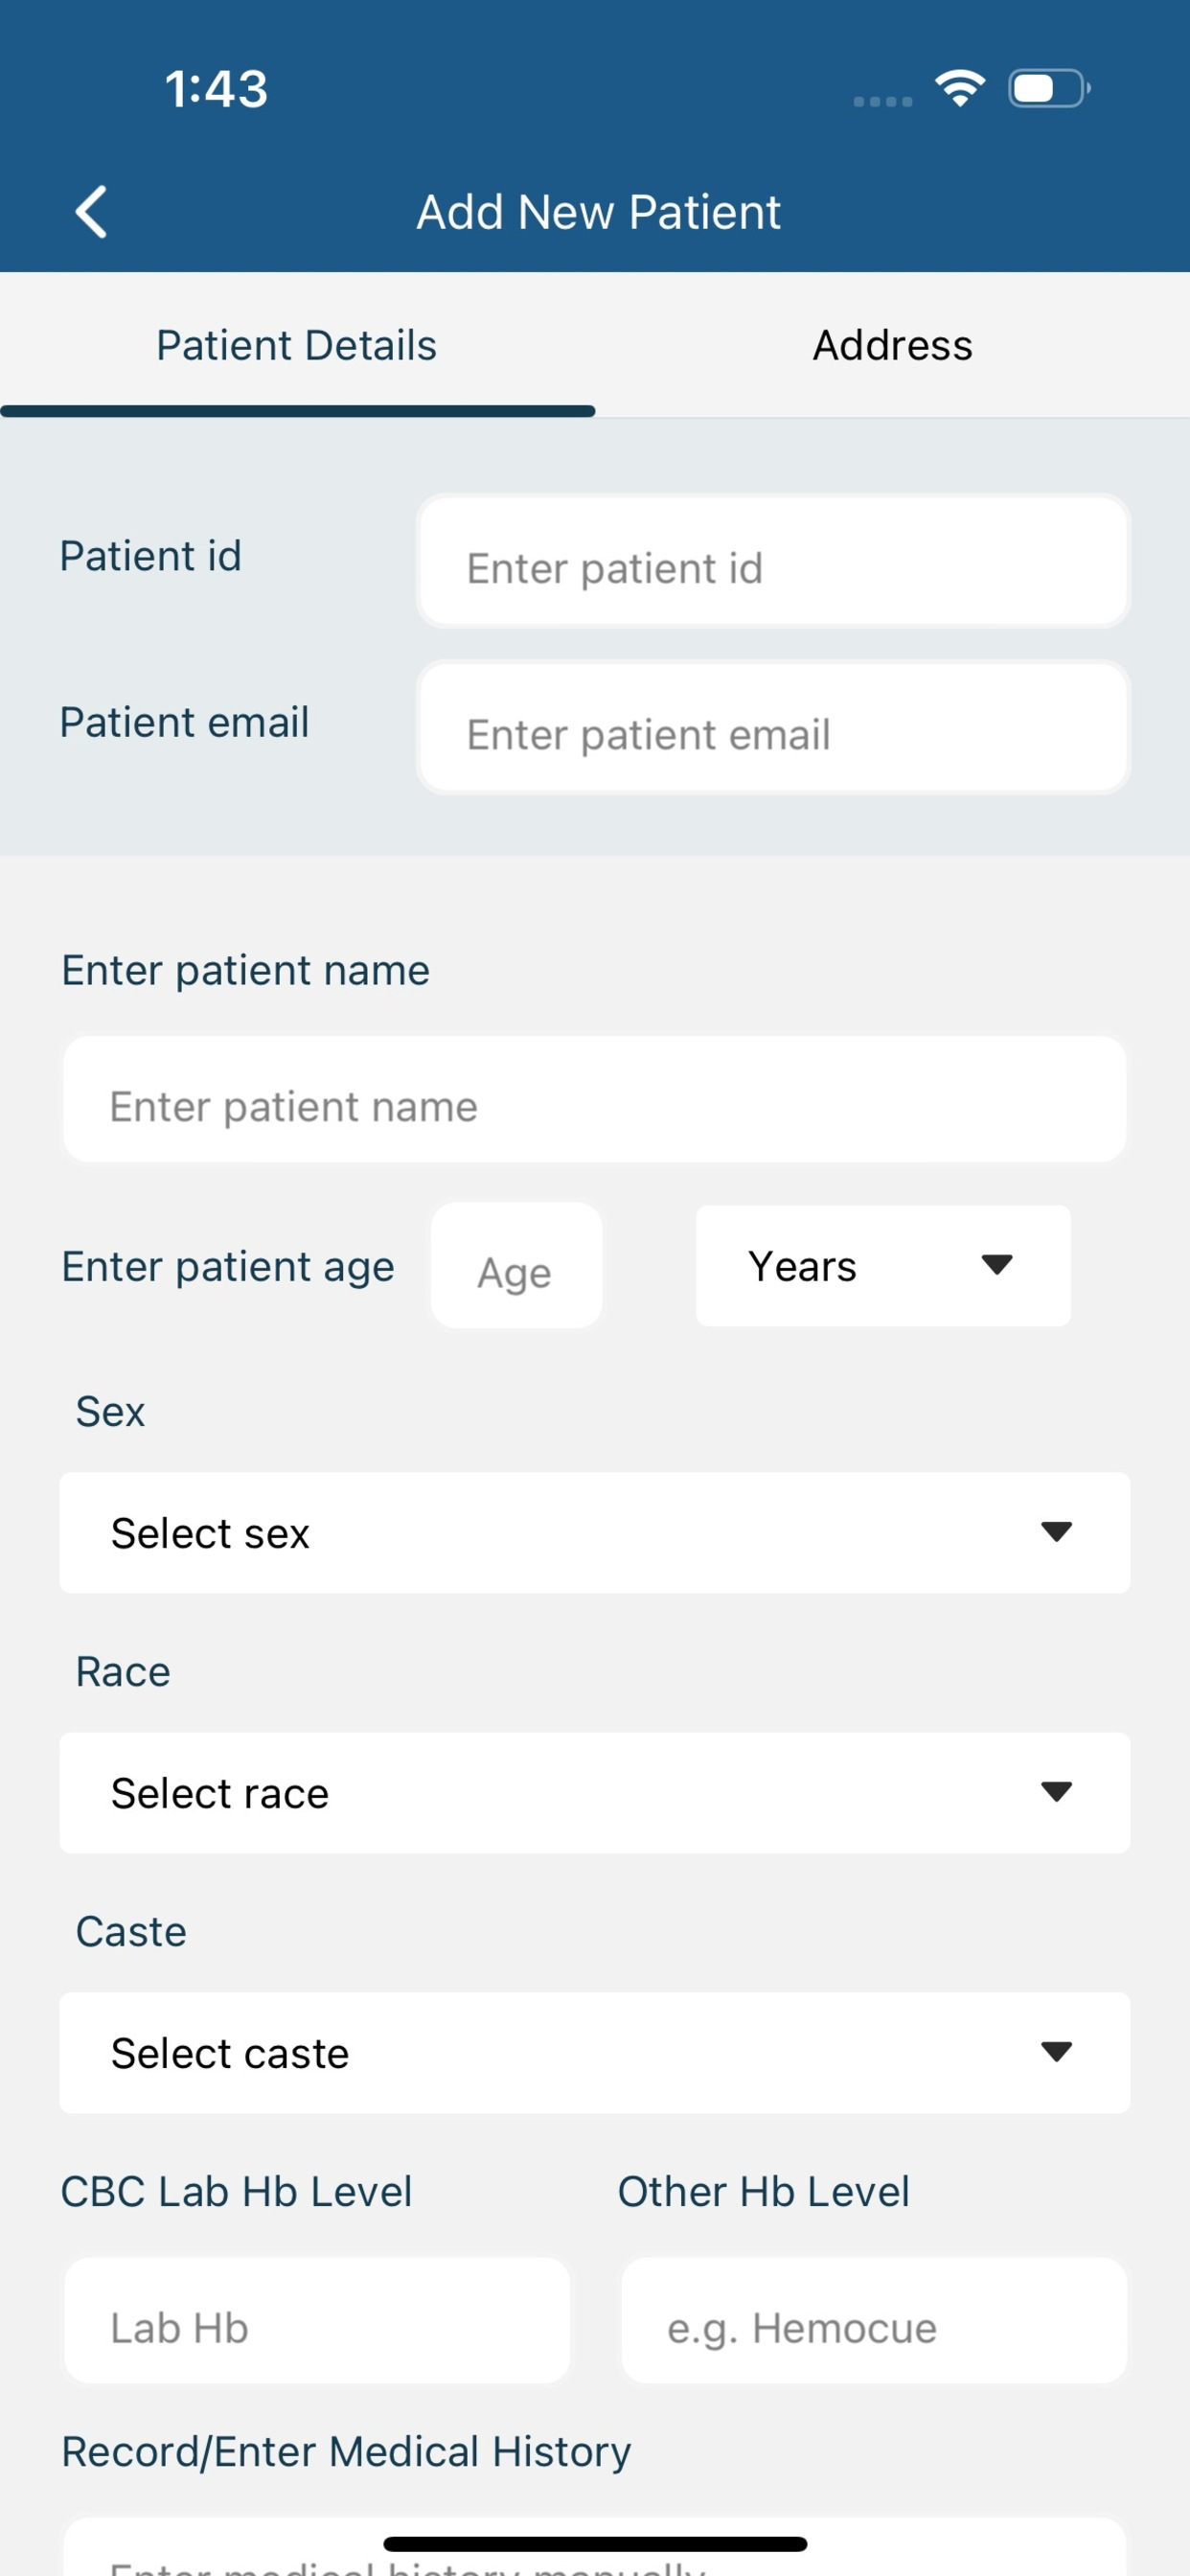This screenshot has height=2576, width=1190.
Task: Click the Select race arrow icon
Action: tap(1056, 1791)
